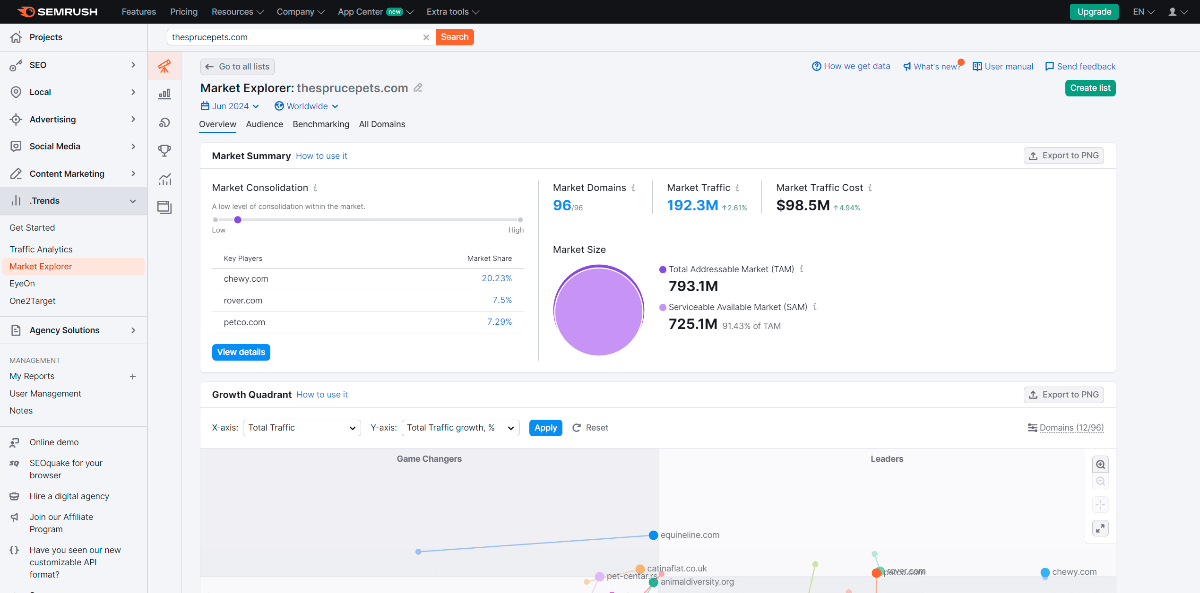This screenshot has width=1200, height=593.
Task: Expand the SEO sidebar section
Action: (x=73, y=65)
